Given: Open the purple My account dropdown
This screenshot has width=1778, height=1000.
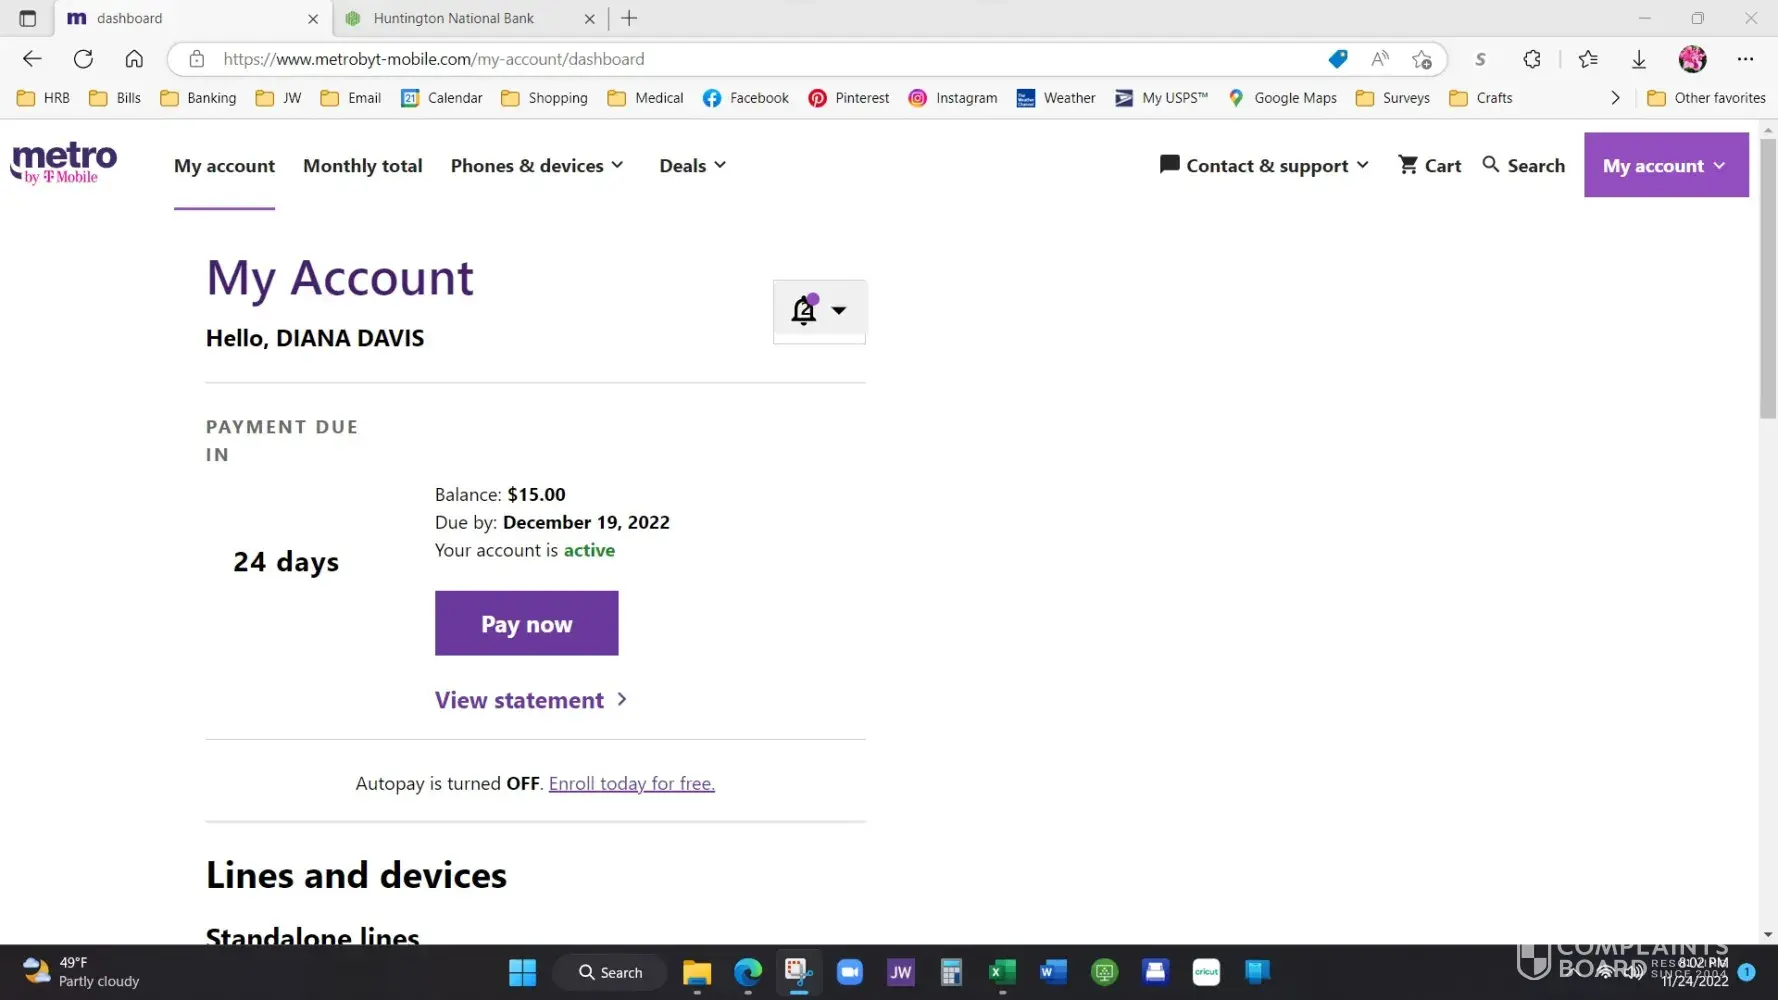Looking at the screenshot, I should pos(1666,165).
